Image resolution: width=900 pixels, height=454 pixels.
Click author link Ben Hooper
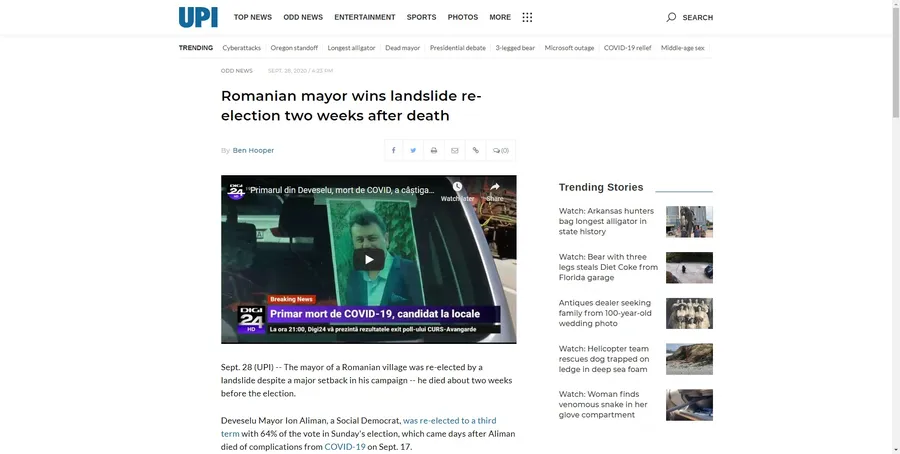[x=253, y=150]
